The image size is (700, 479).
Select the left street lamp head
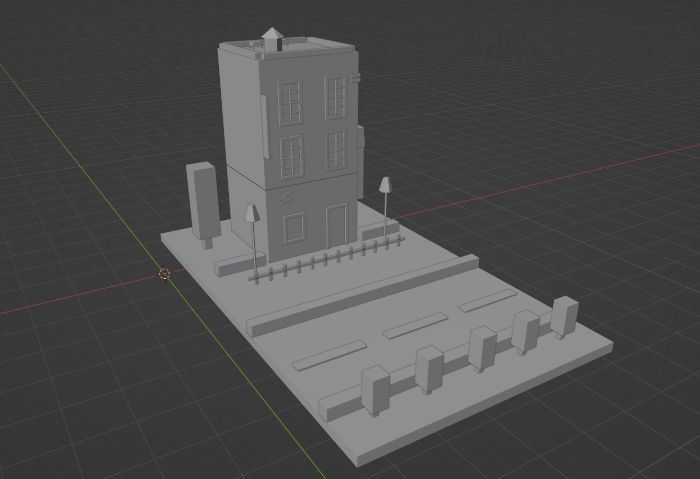pyautogui.click(x=252, y=212)
